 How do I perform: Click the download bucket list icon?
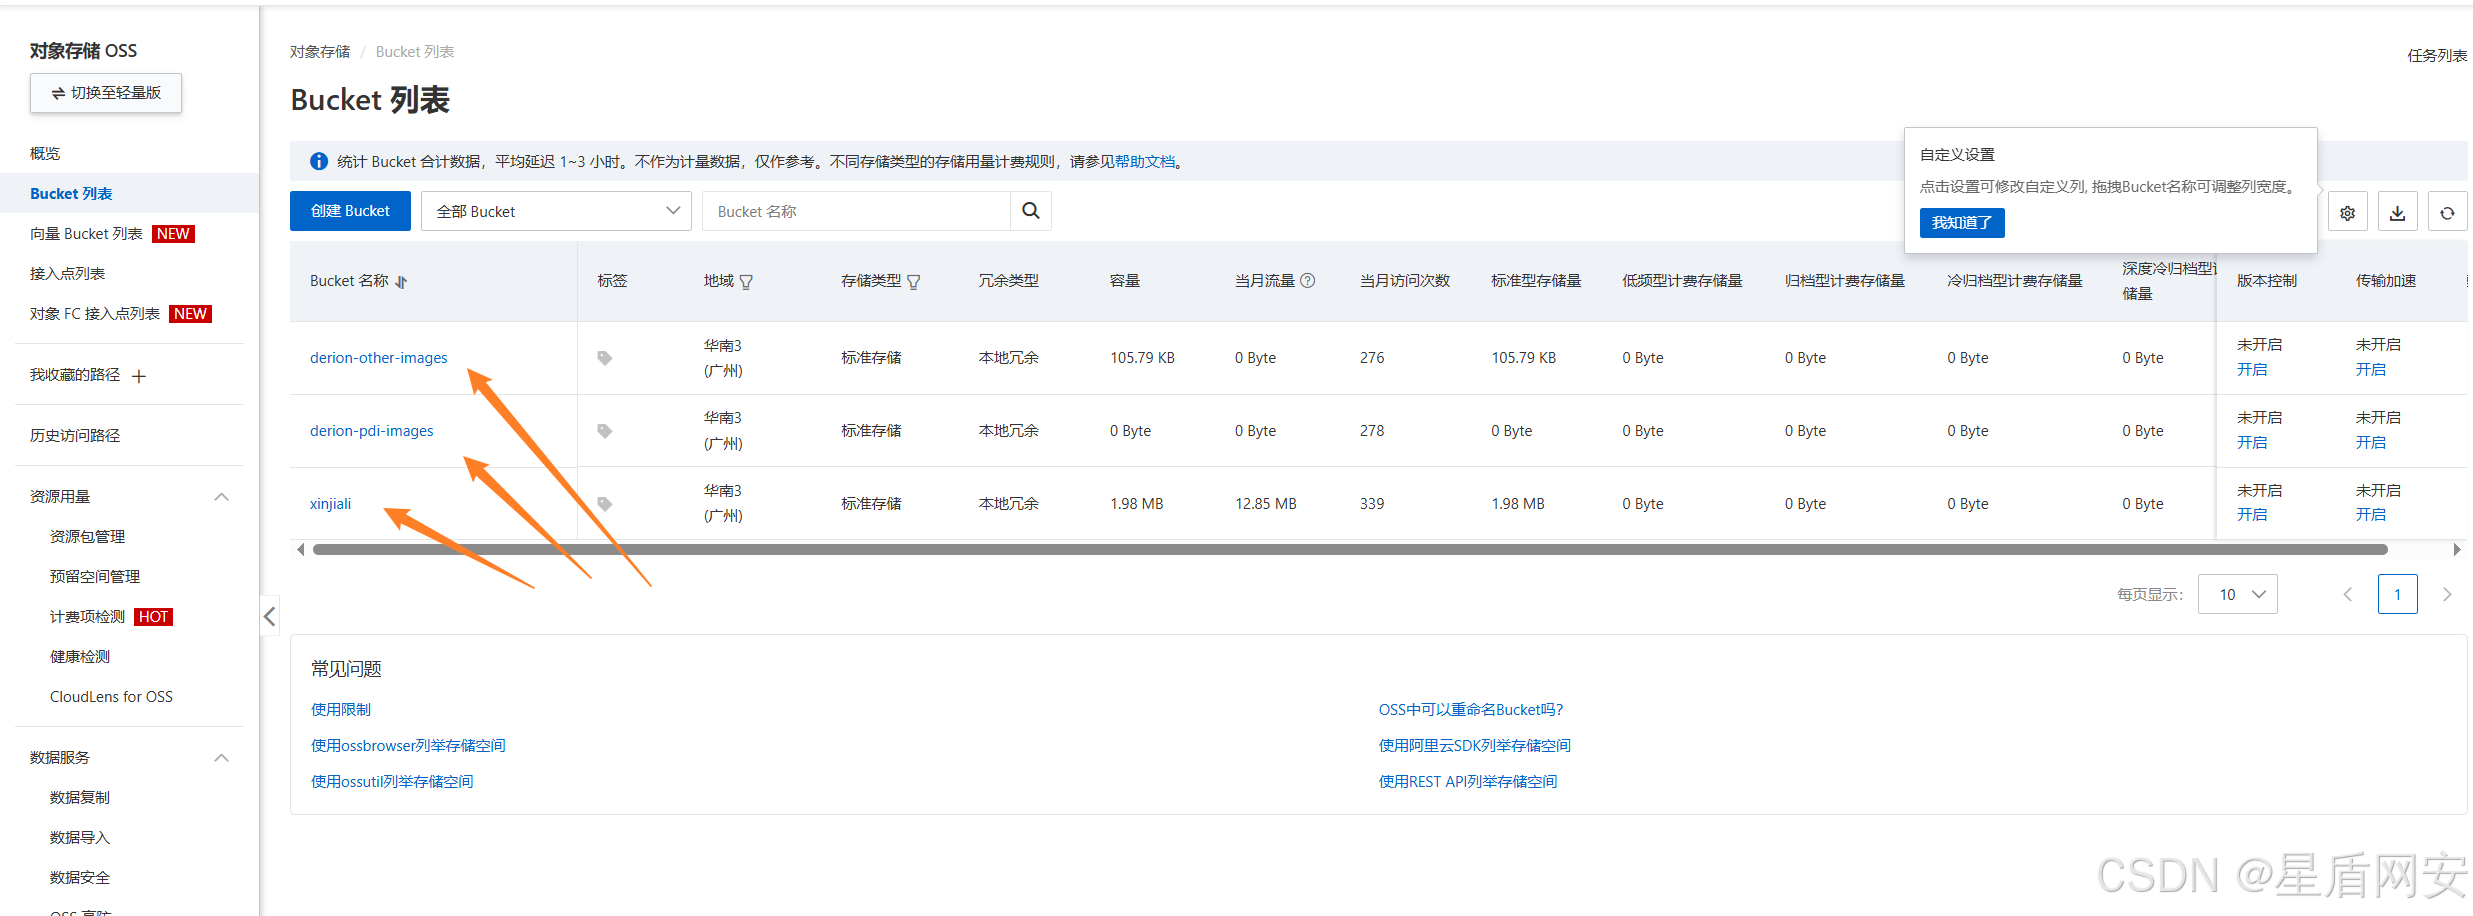tap(2397, 212)
